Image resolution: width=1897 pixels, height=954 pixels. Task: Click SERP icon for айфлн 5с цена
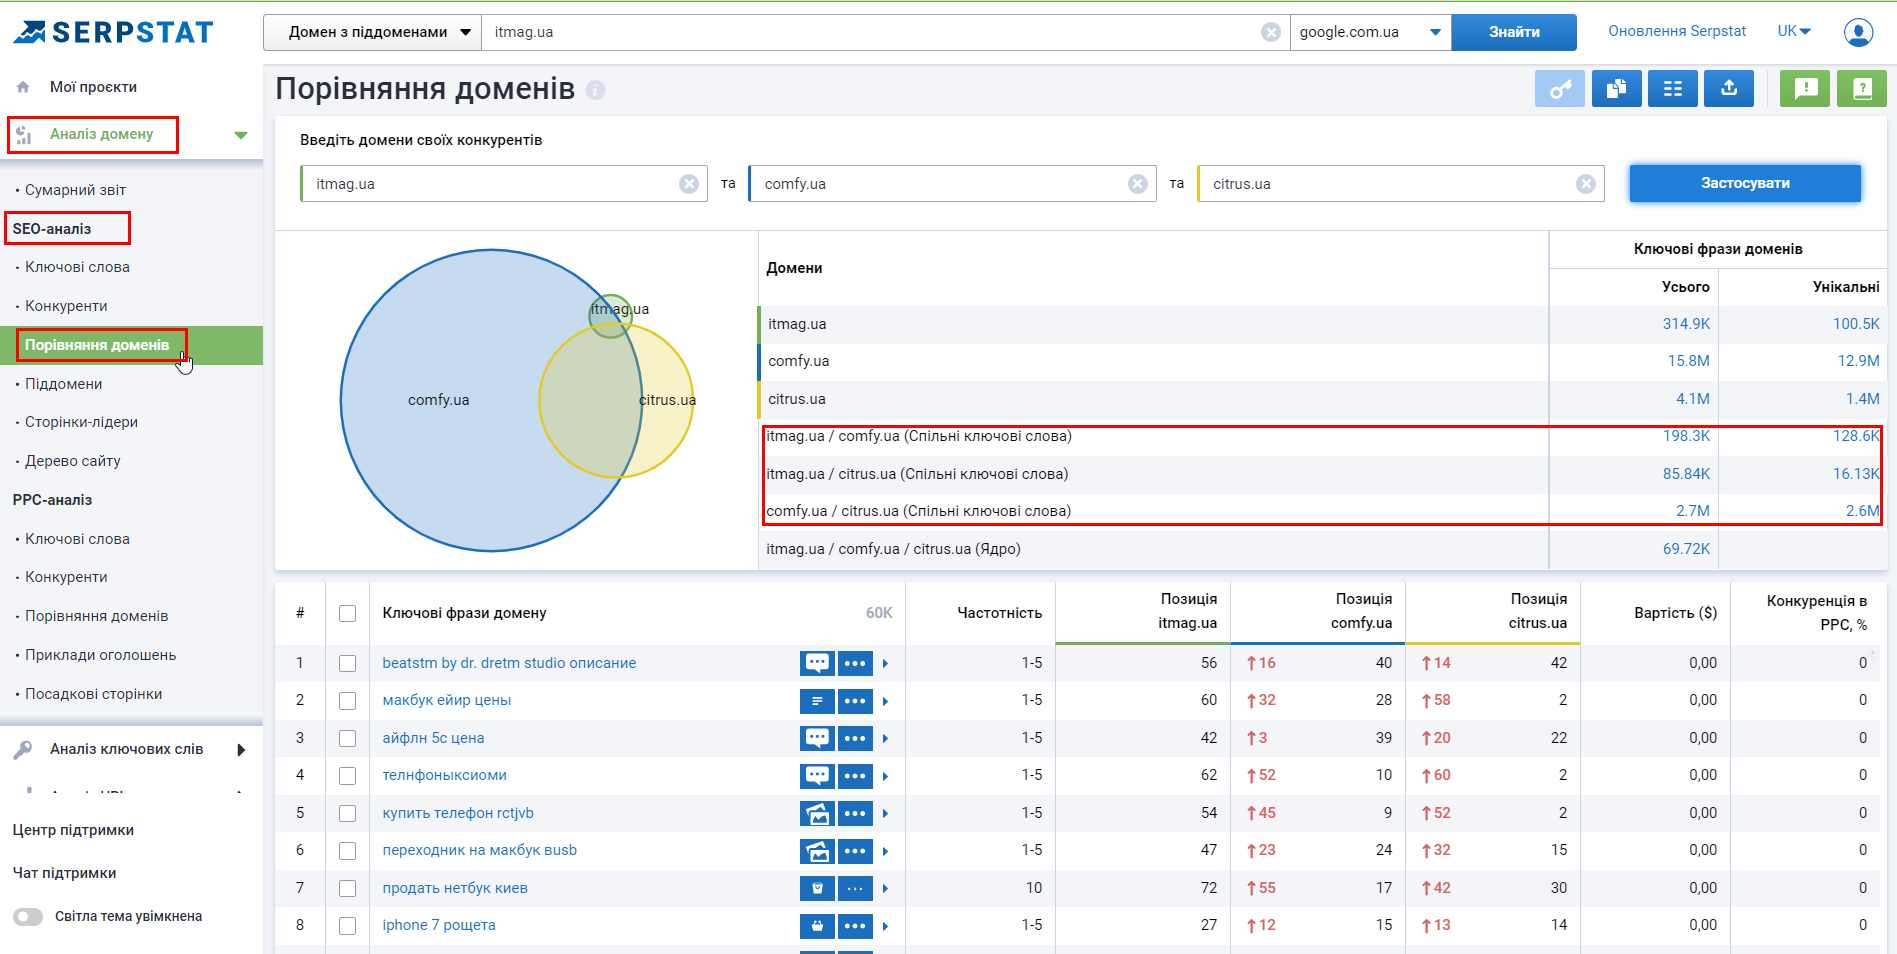pos(817,738)
